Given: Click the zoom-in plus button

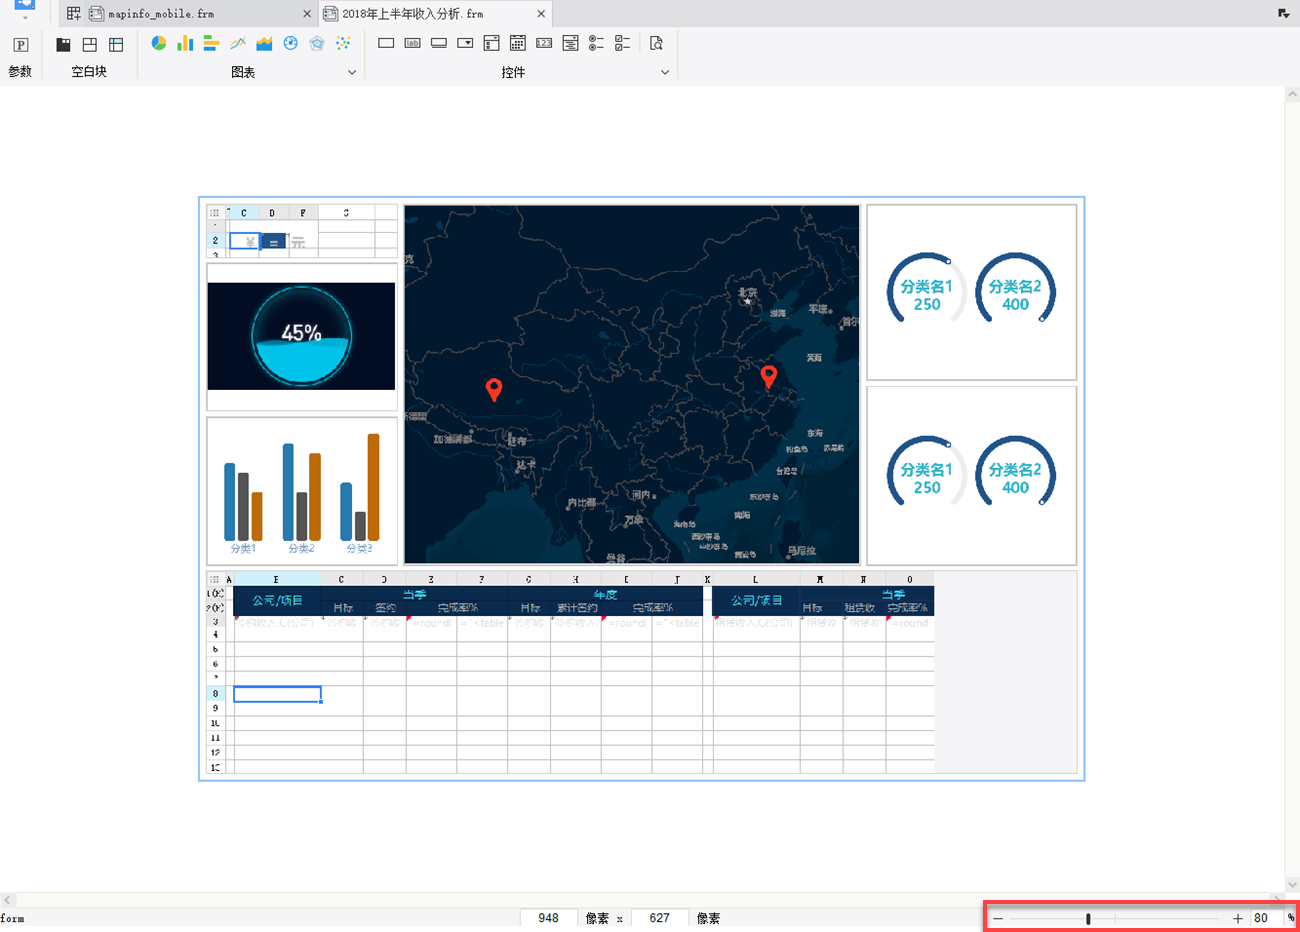Looking at the screenshot, I should point(1237,918).
